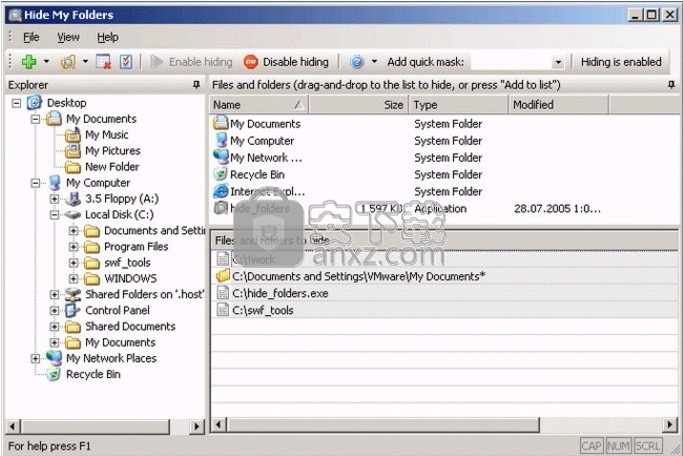Click the green plus Add to list icon
This screenshot has width=683, height=456.
click(29, 62)
